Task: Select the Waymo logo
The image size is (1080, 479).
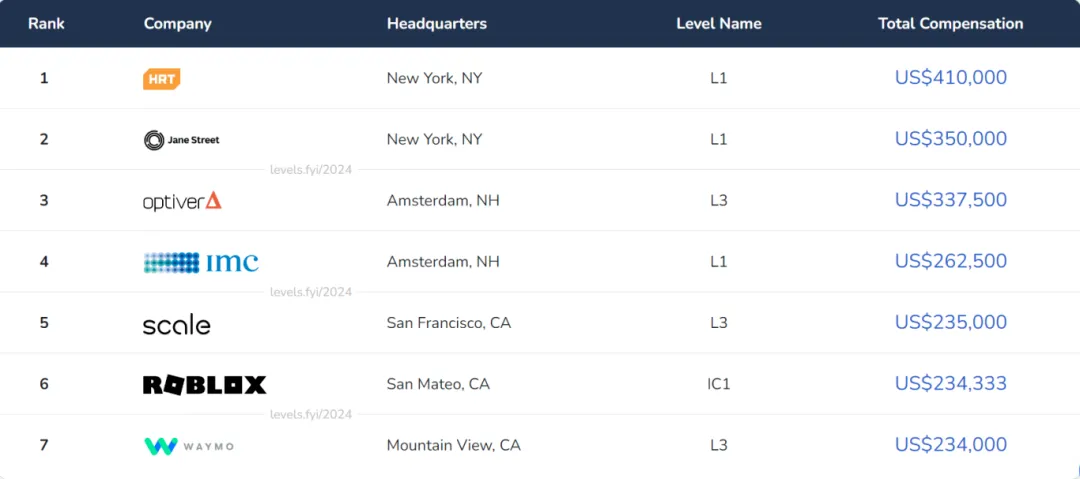Action: click(189, 446)
